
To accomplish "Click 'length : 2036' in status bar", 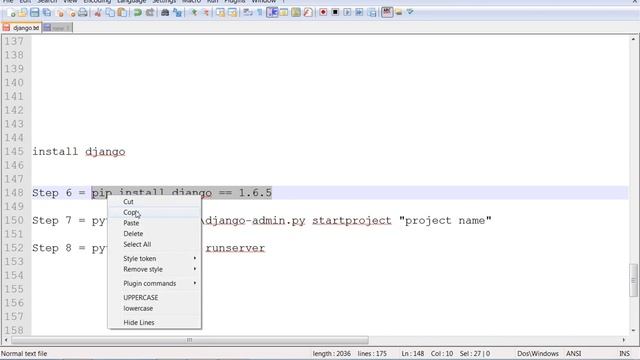I will pos(331,353).
